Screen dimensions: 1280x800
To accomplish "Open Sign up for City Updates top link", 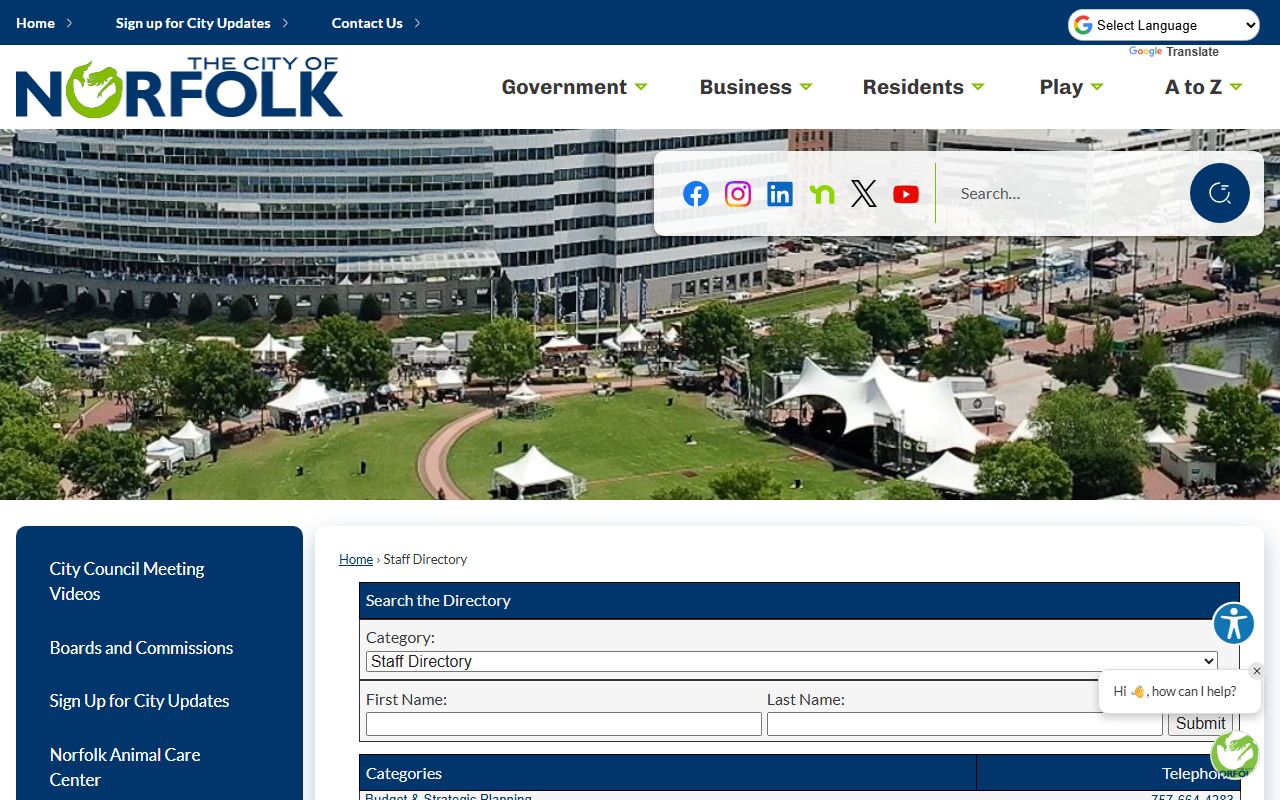I will coord(193,23).
